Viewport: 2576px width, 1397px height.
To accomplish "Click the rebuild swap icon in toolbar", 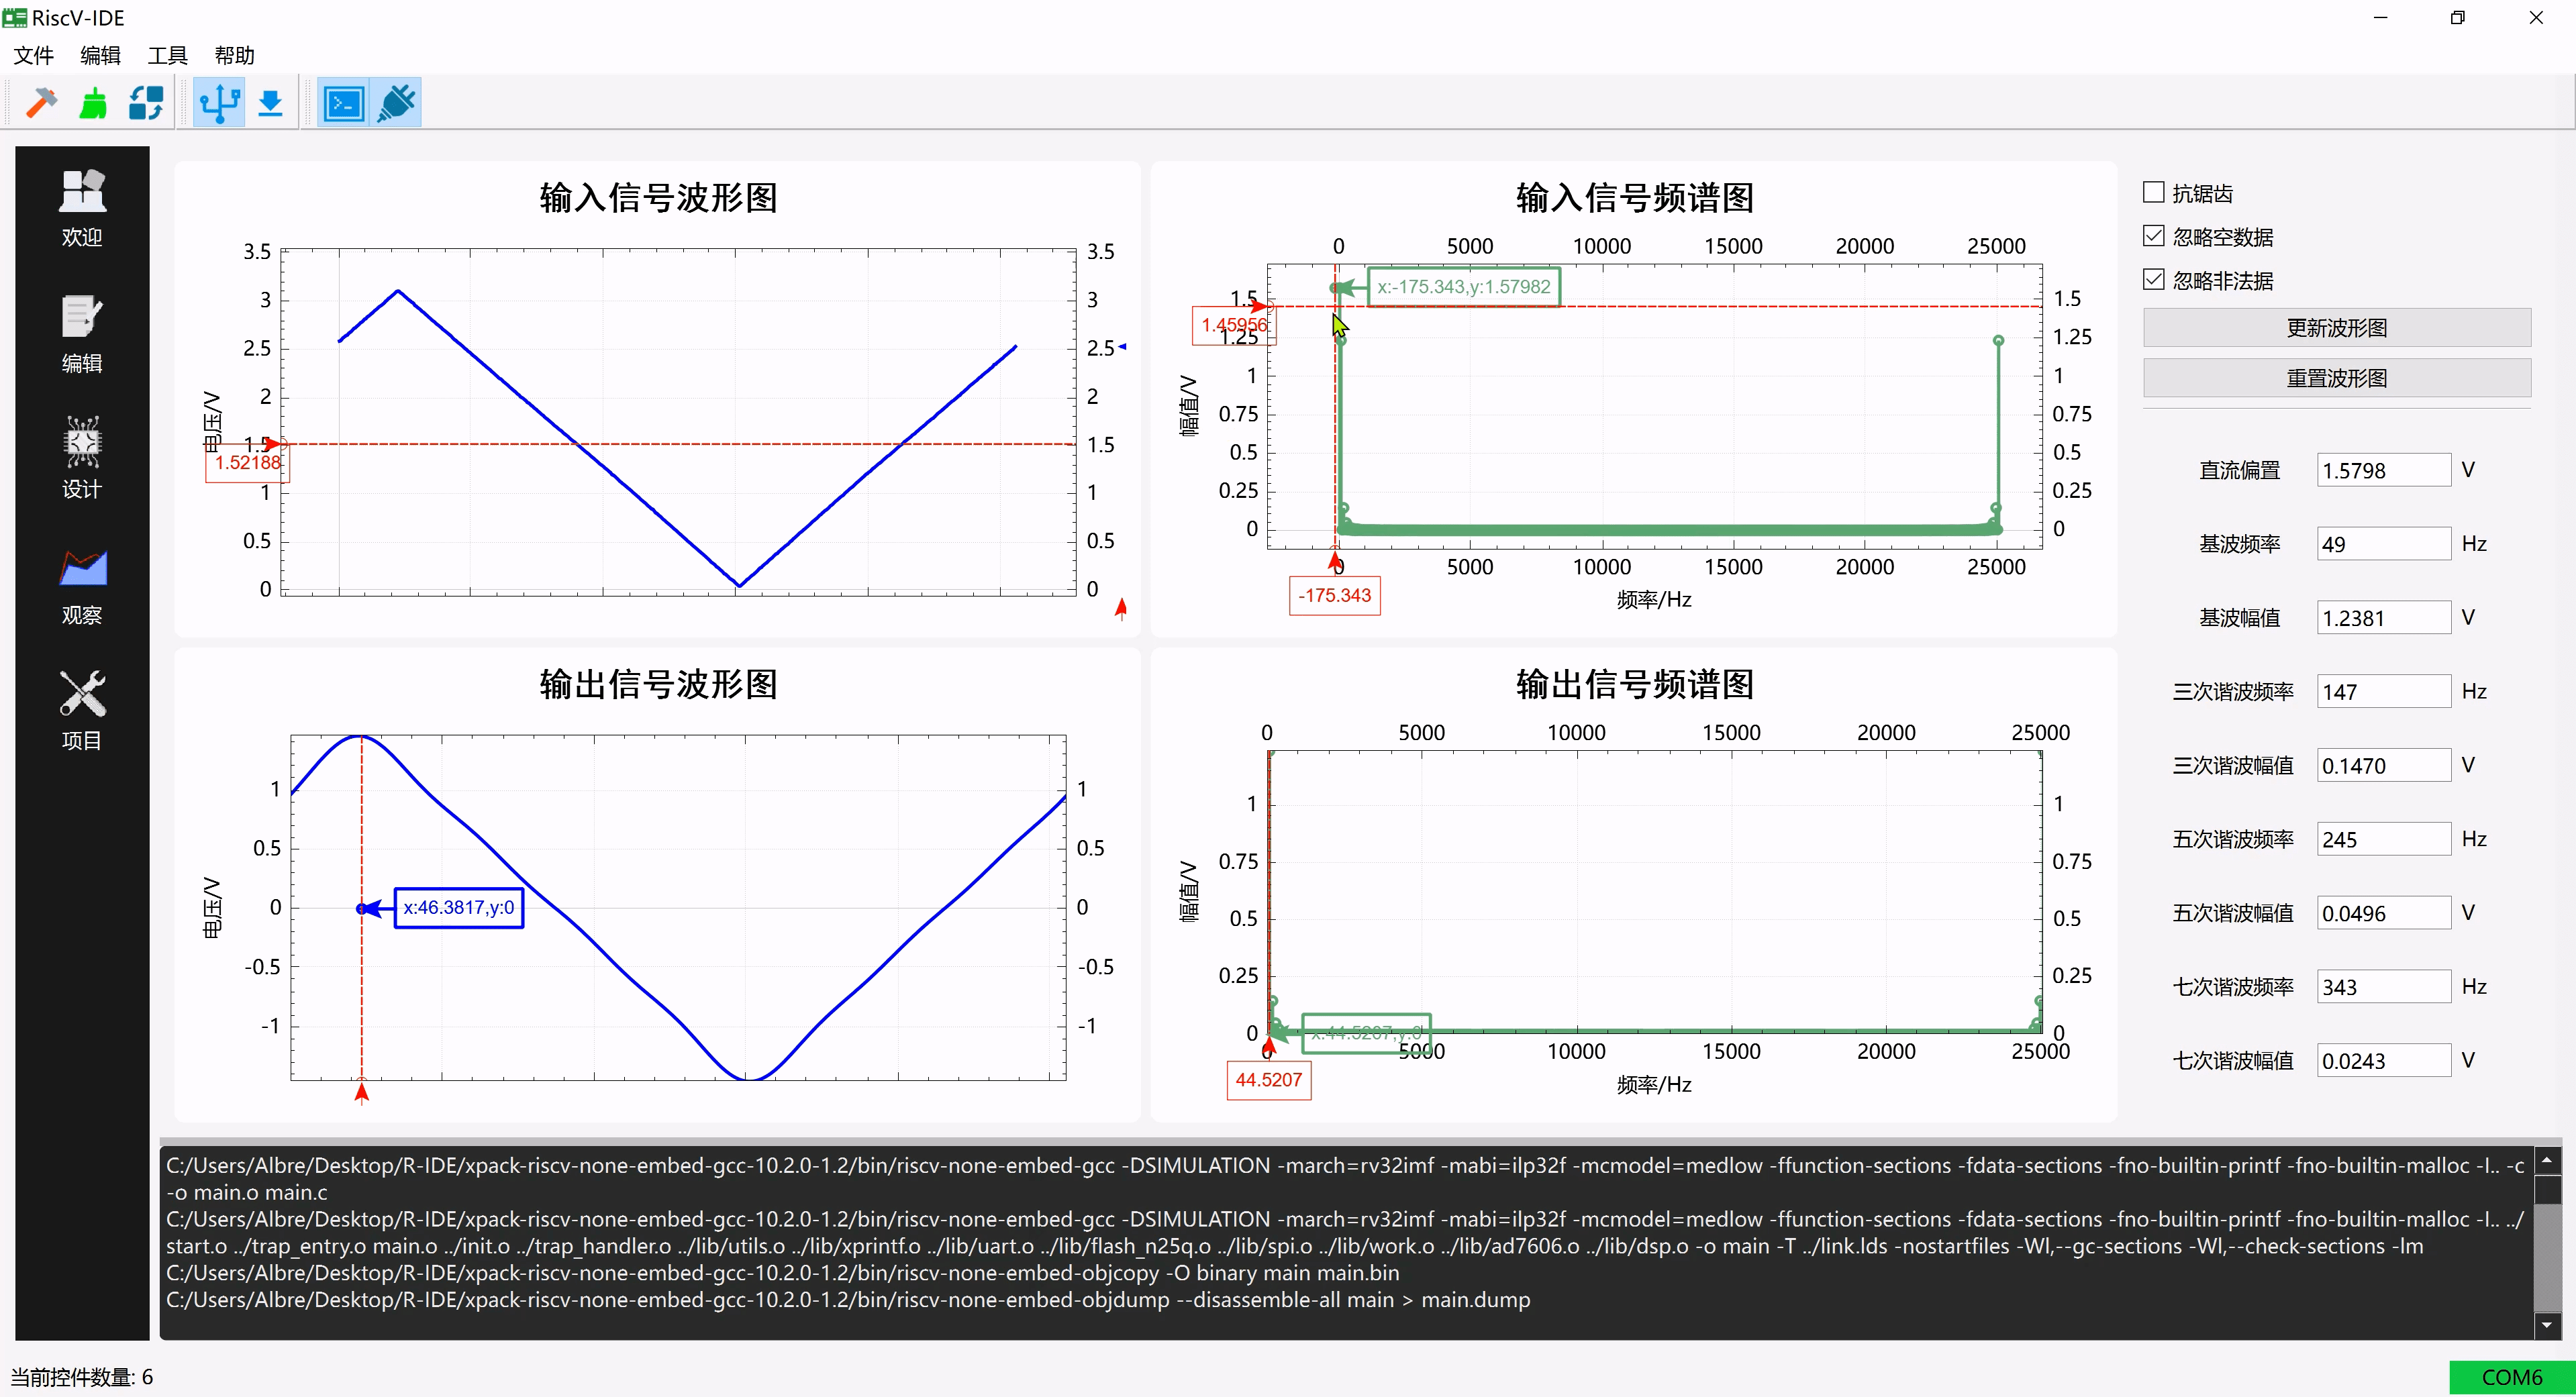I will (x=147, y=103).
